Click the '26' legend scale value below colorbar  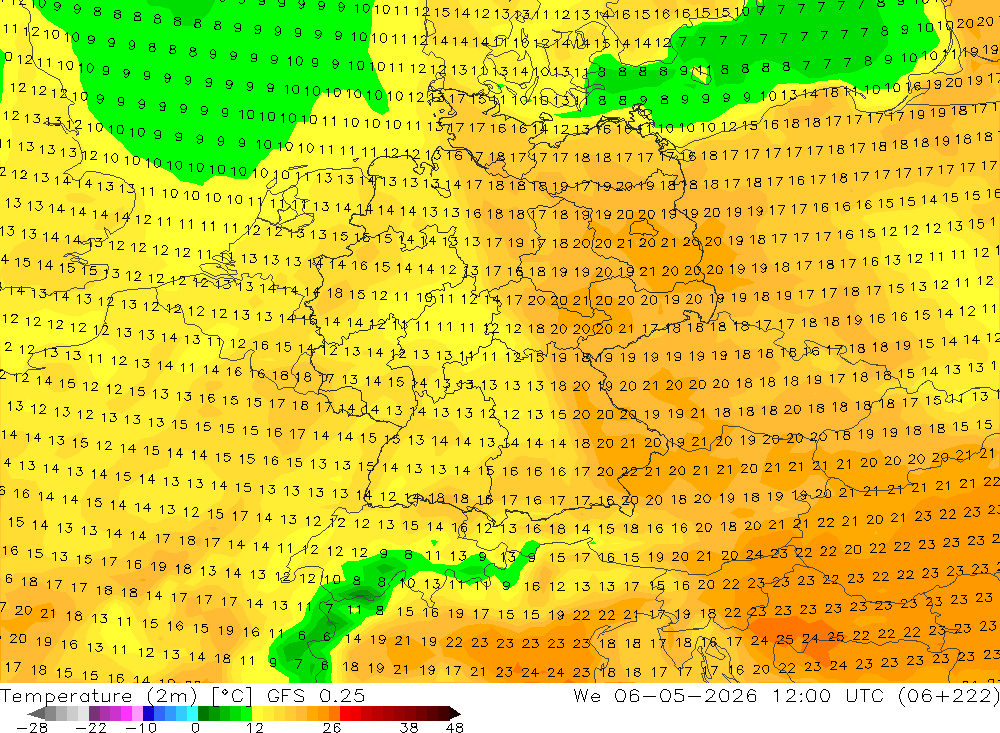pos(332,727)
